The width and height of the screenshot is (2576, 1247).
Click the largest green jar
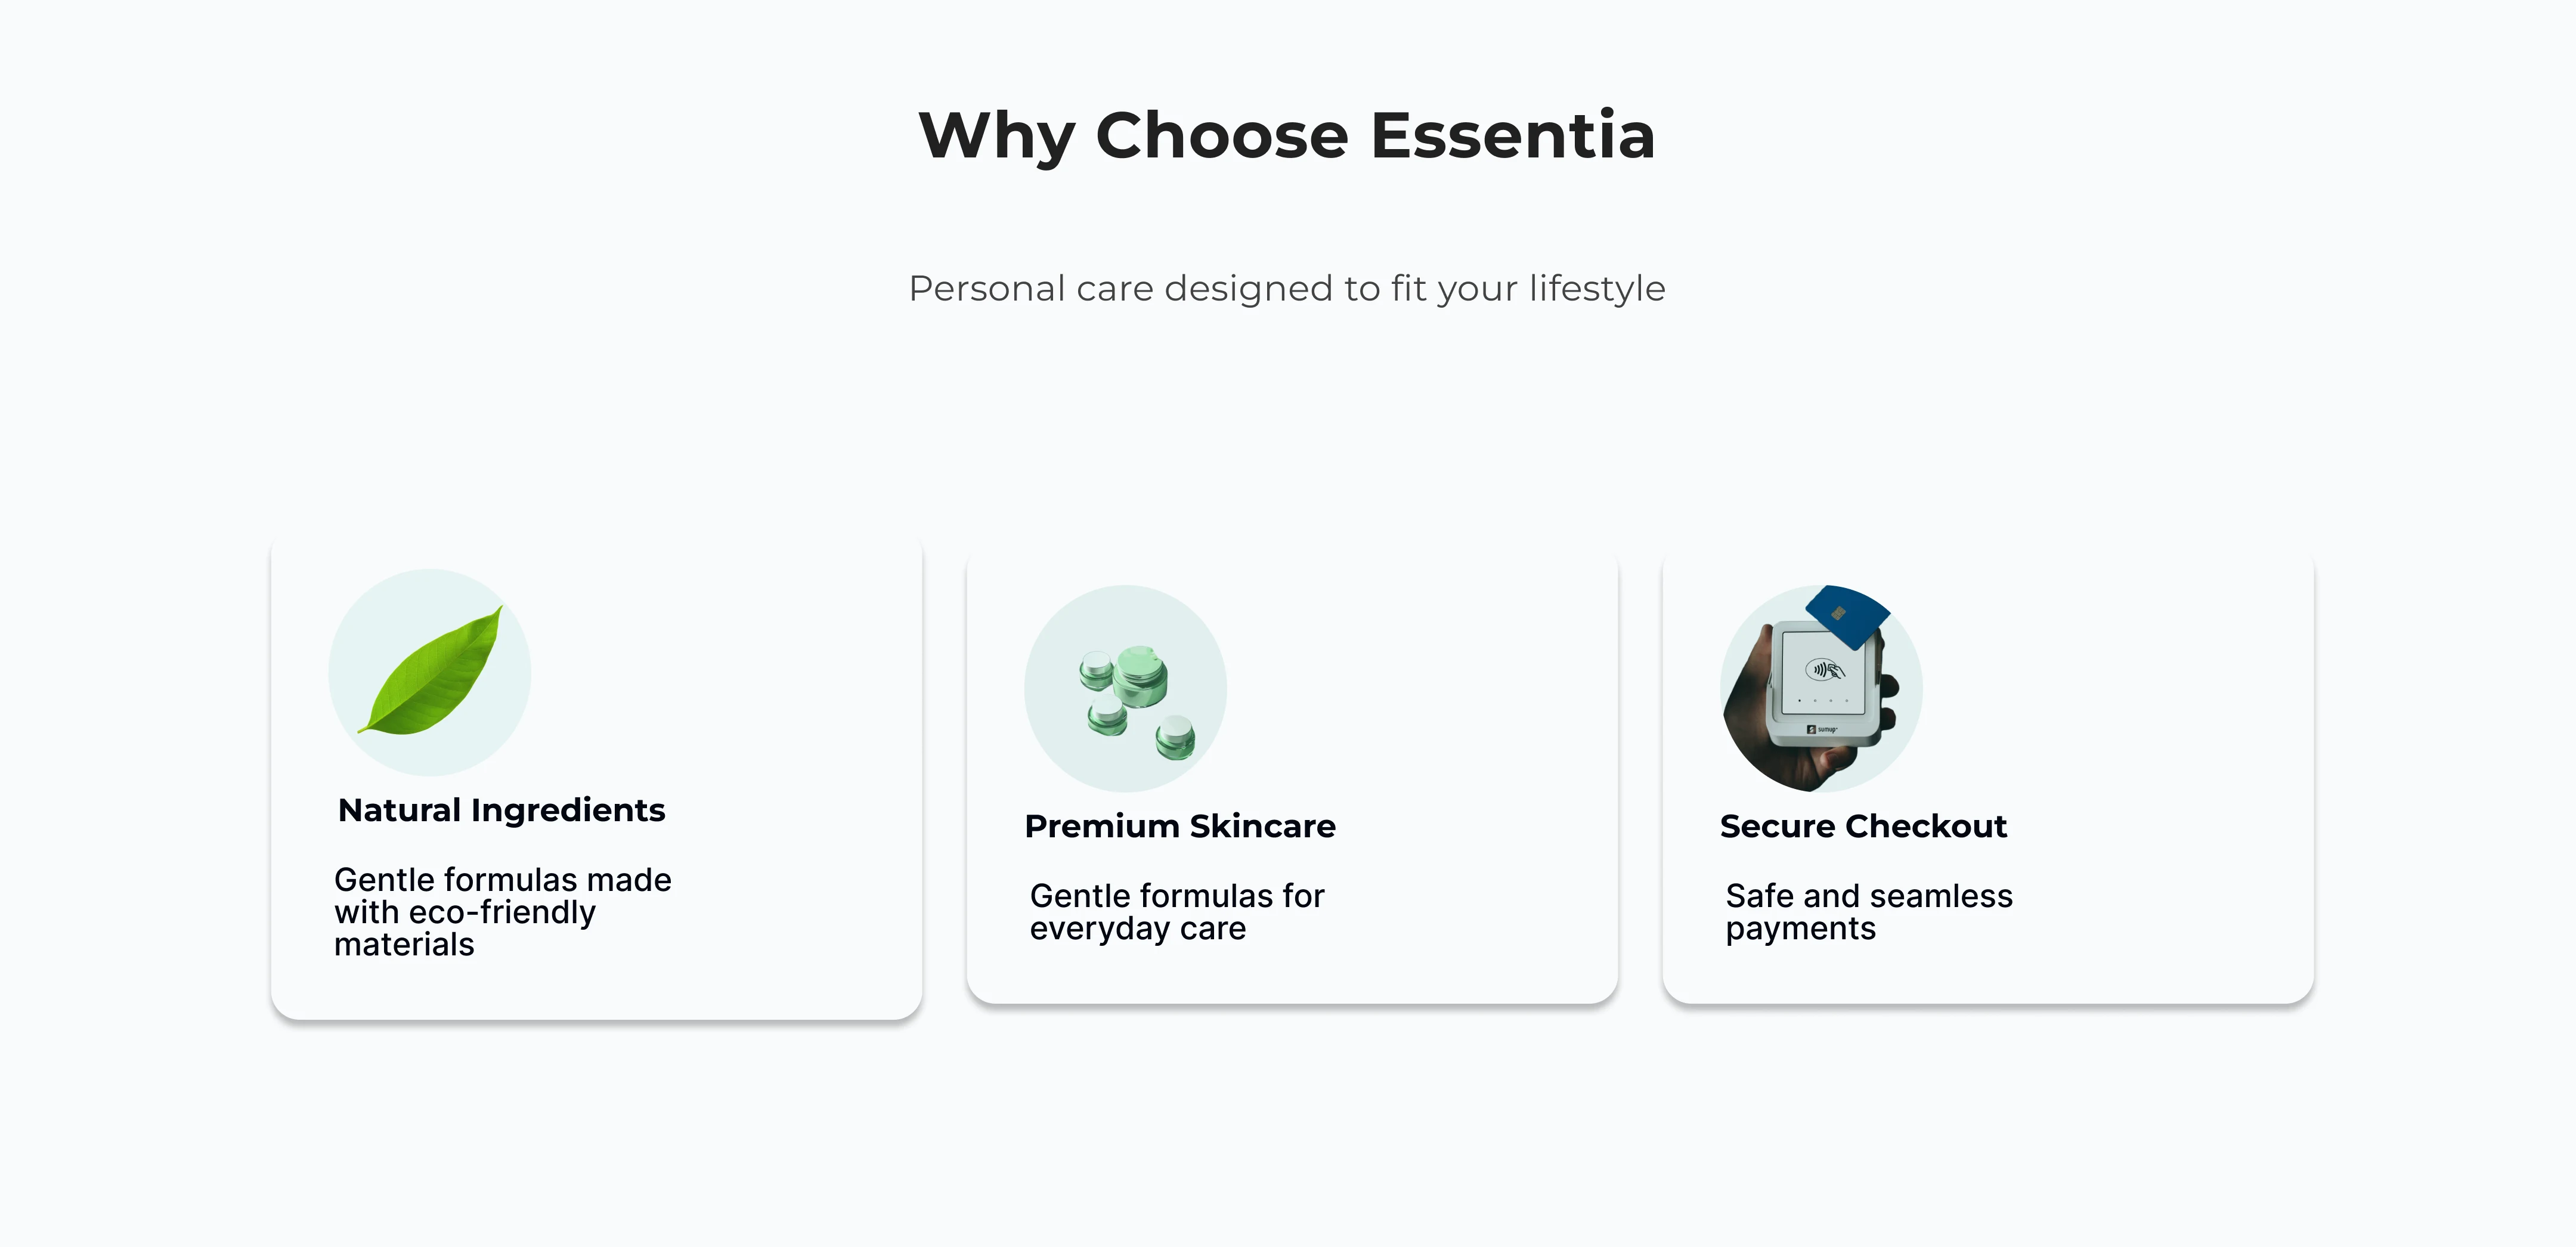[x=1140, y=676]
